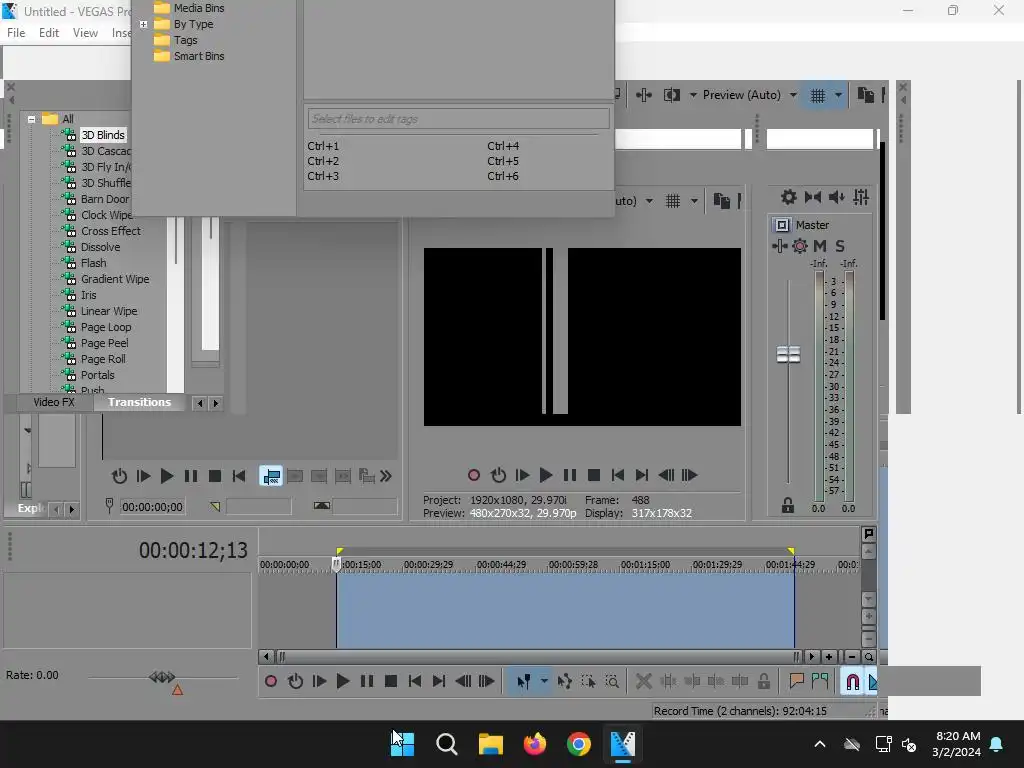Click the Downmix Output icon in the Master Bus
Image resolution: width=1024 pixels, height=768 pixels.
pyautogui.click(x=813, y=197)
